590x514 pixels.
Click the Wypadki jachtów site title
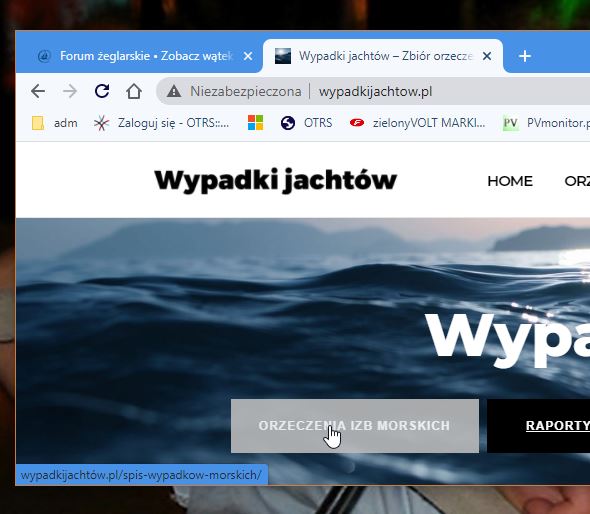tap(275, 181)
